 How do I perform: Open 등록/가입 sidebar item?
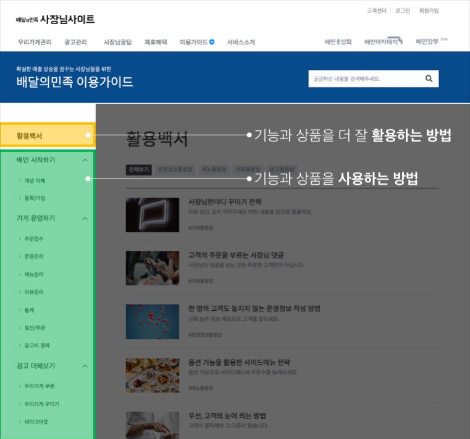tap(35, 198)
